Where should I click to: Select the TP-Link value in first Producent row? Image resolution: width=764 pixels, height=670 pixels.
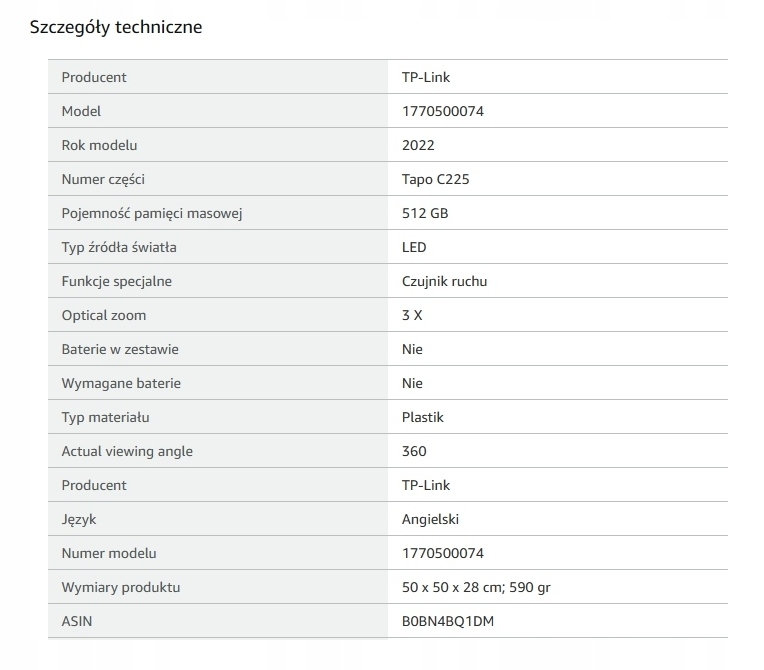pyautogui.click(x=426, y=77)
